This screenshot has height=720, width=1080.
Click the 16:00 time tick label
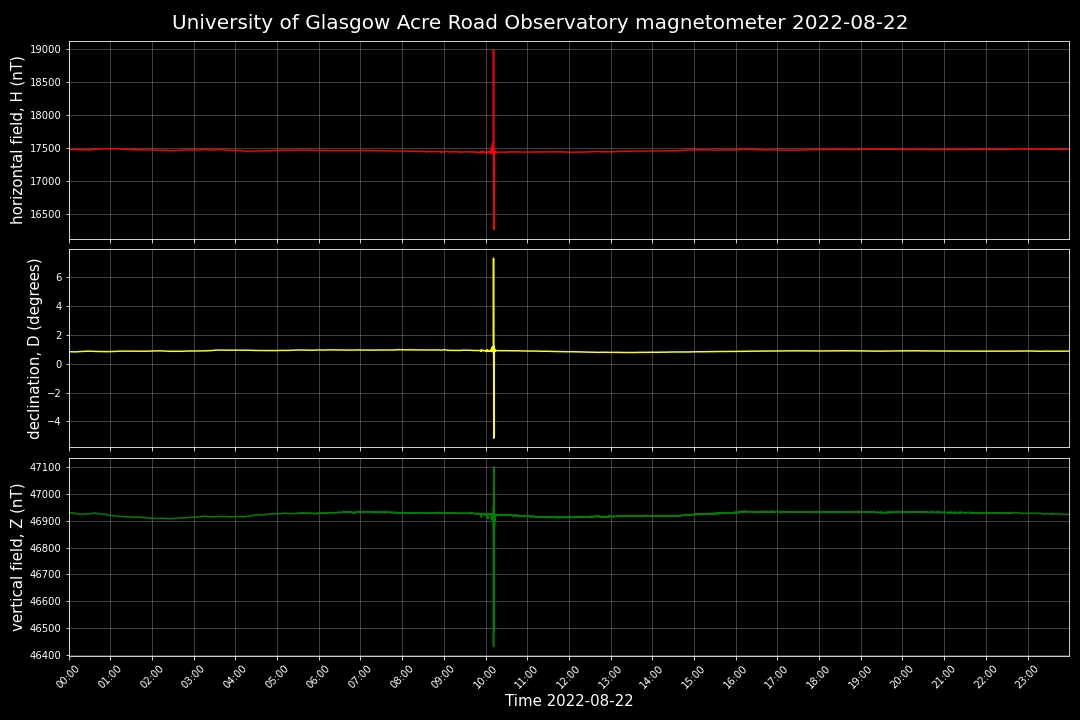point(734,677)
